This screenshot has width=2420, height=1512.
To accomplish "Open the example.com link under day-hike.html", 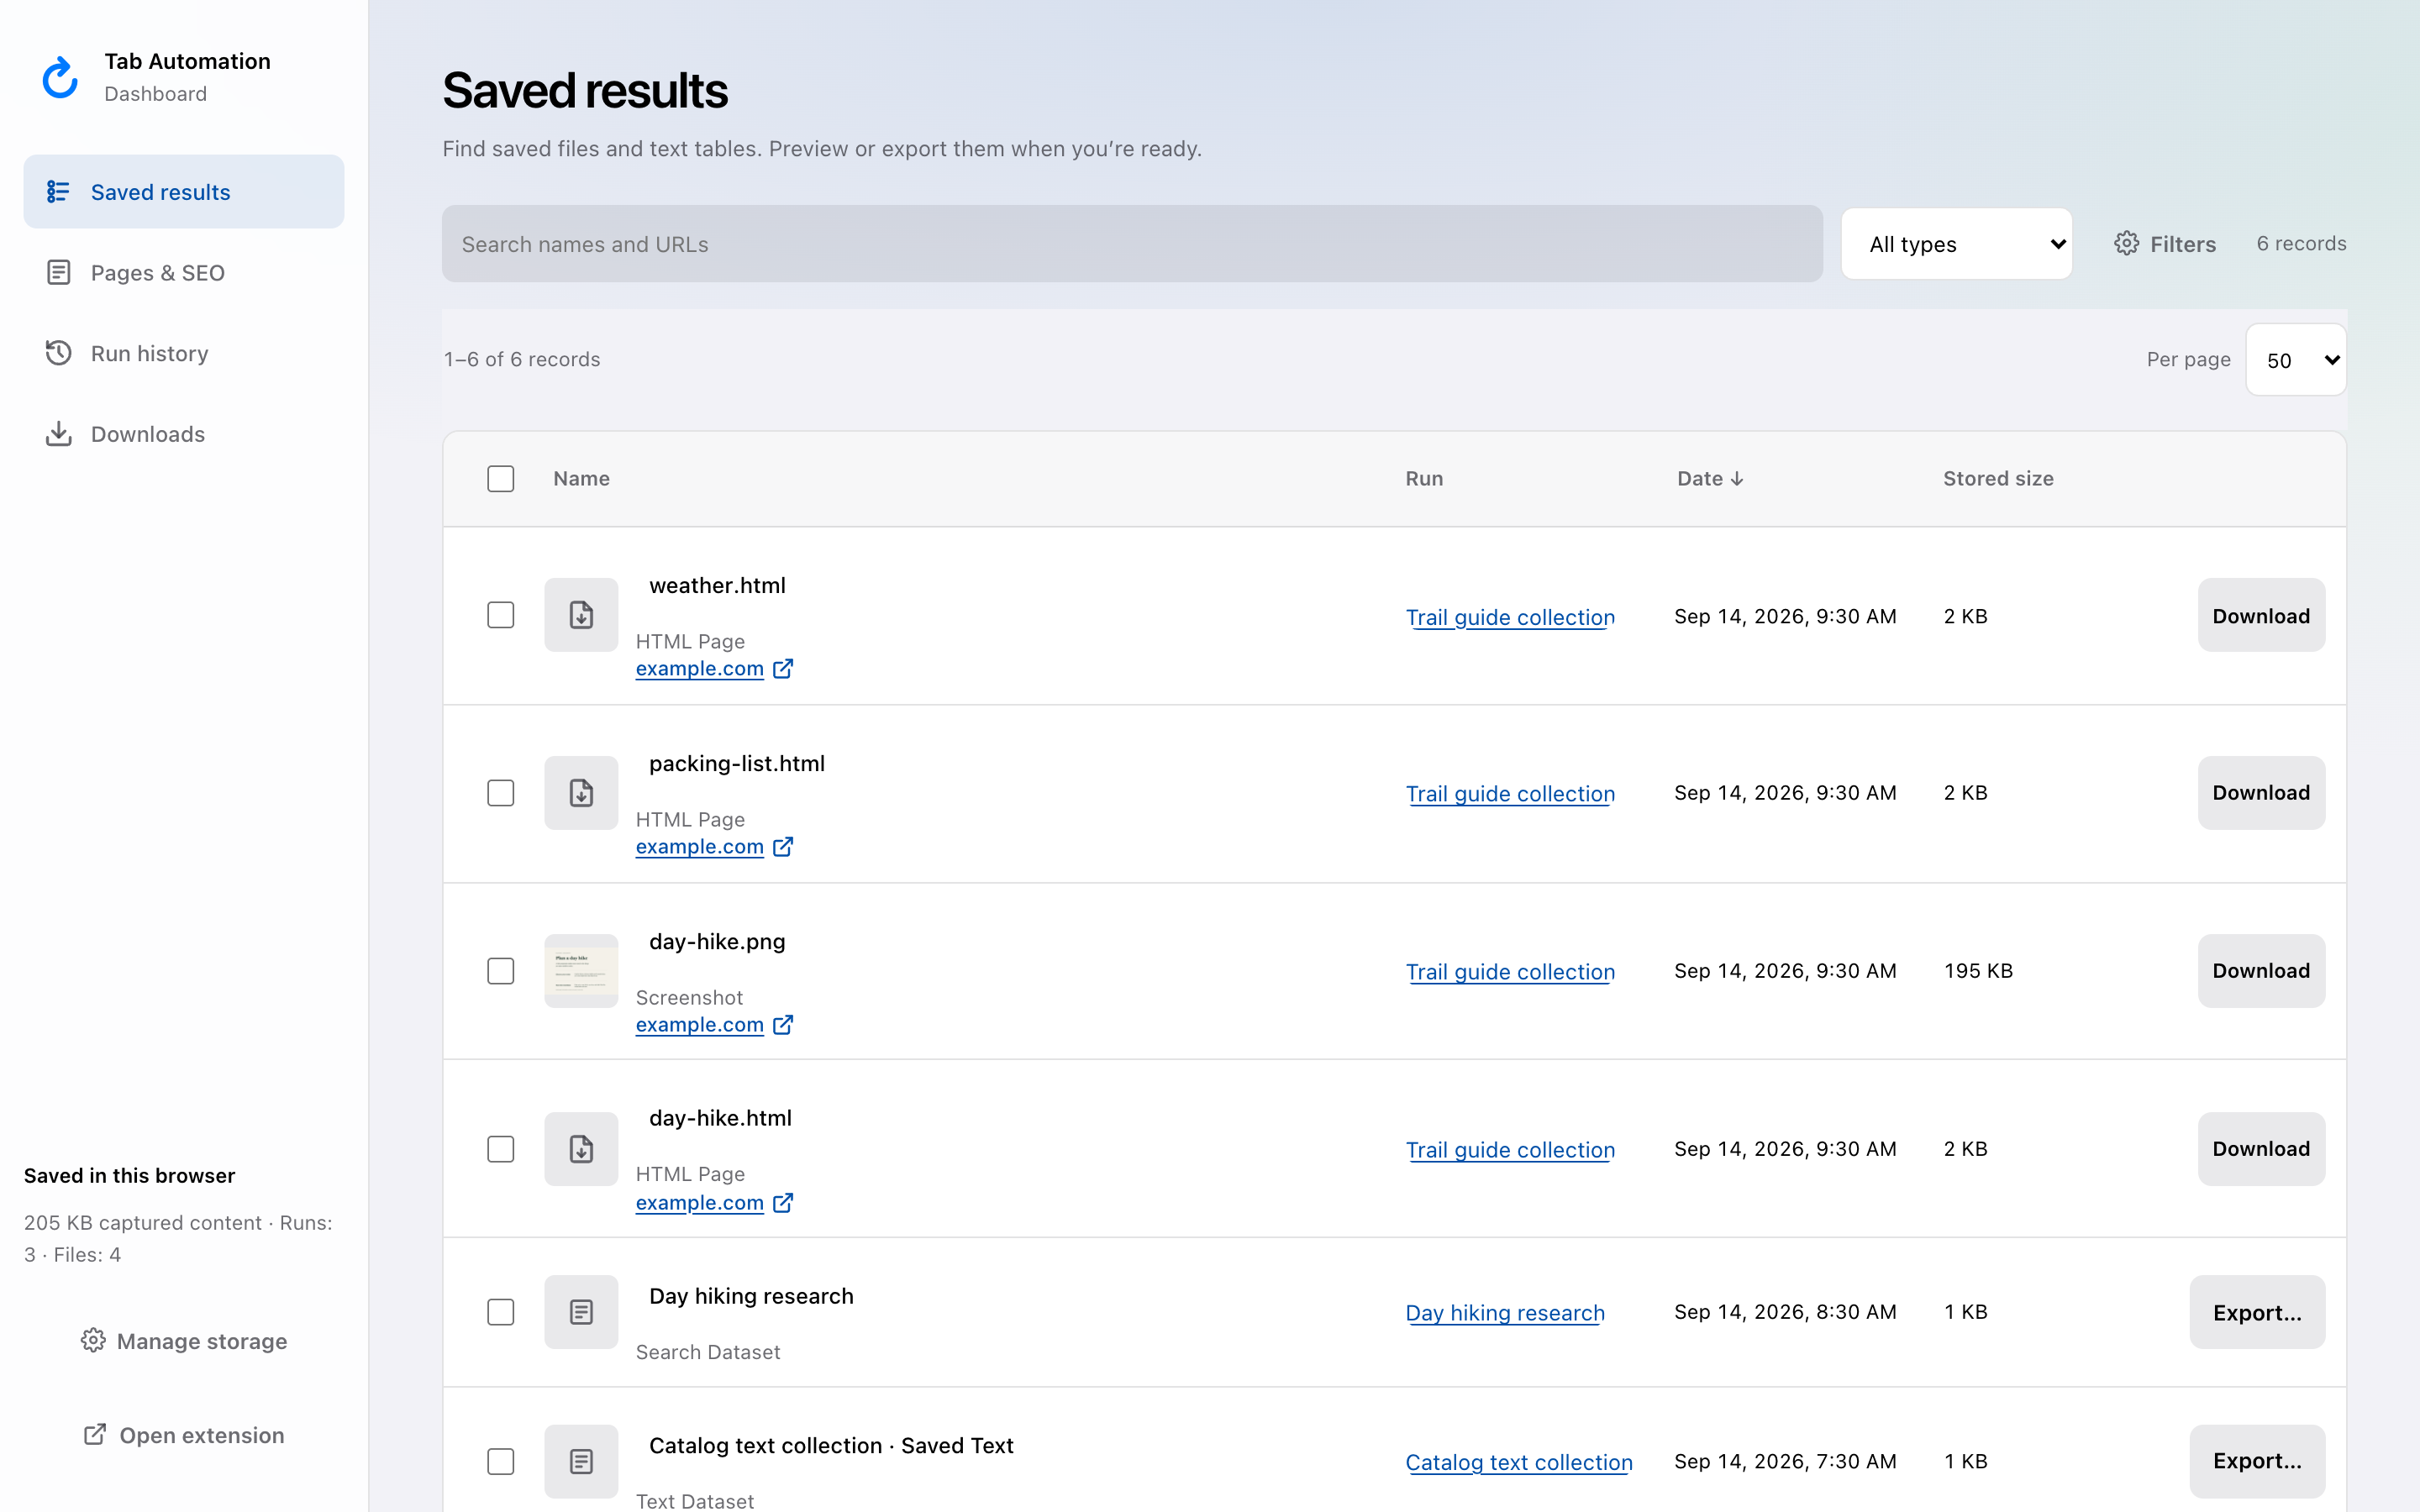I will click(699, 1203).
